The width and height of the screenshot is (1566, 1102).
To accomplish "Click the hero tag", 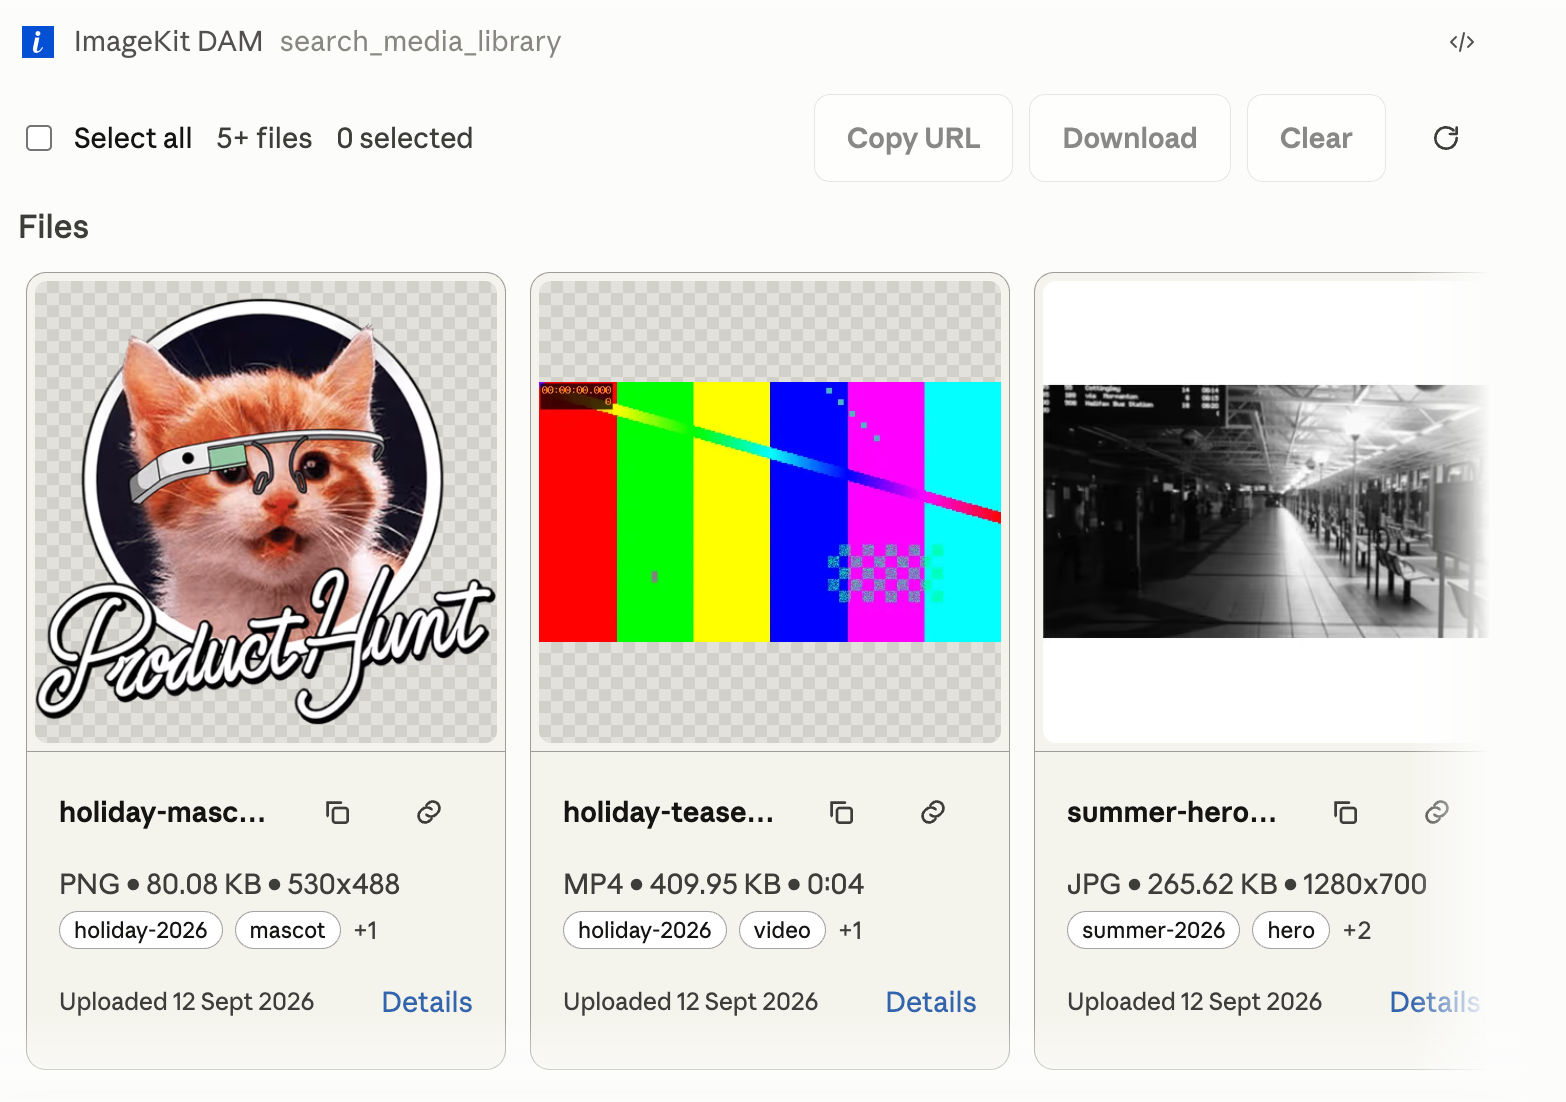I will pos(1291,930).
